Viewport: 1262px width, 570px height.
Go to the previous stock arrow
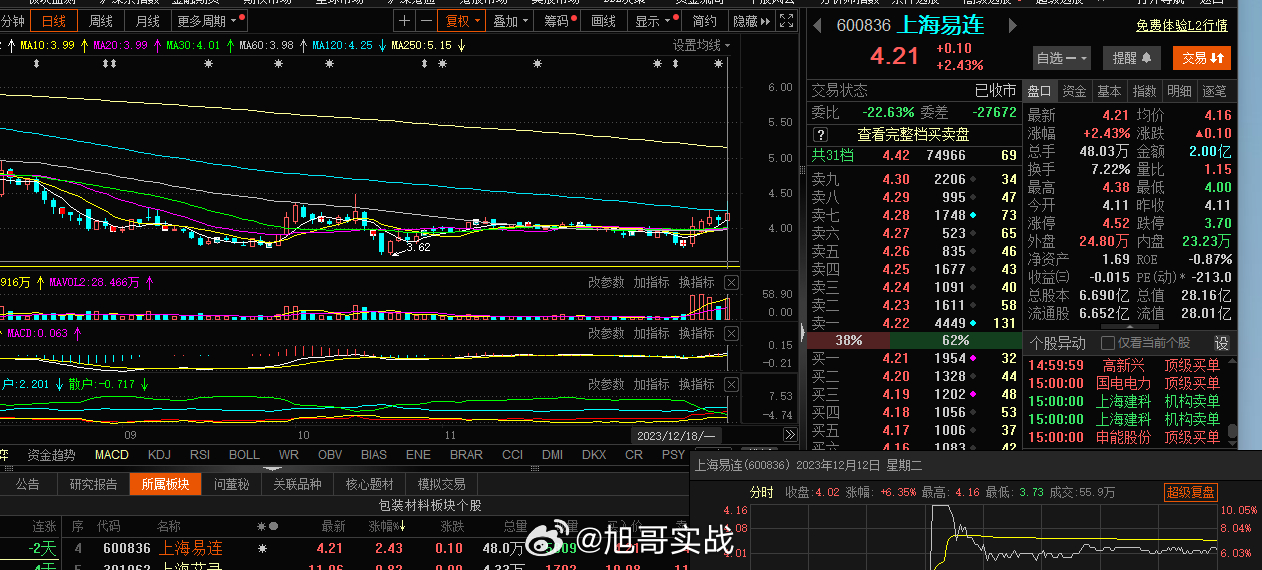pos(817,26)
